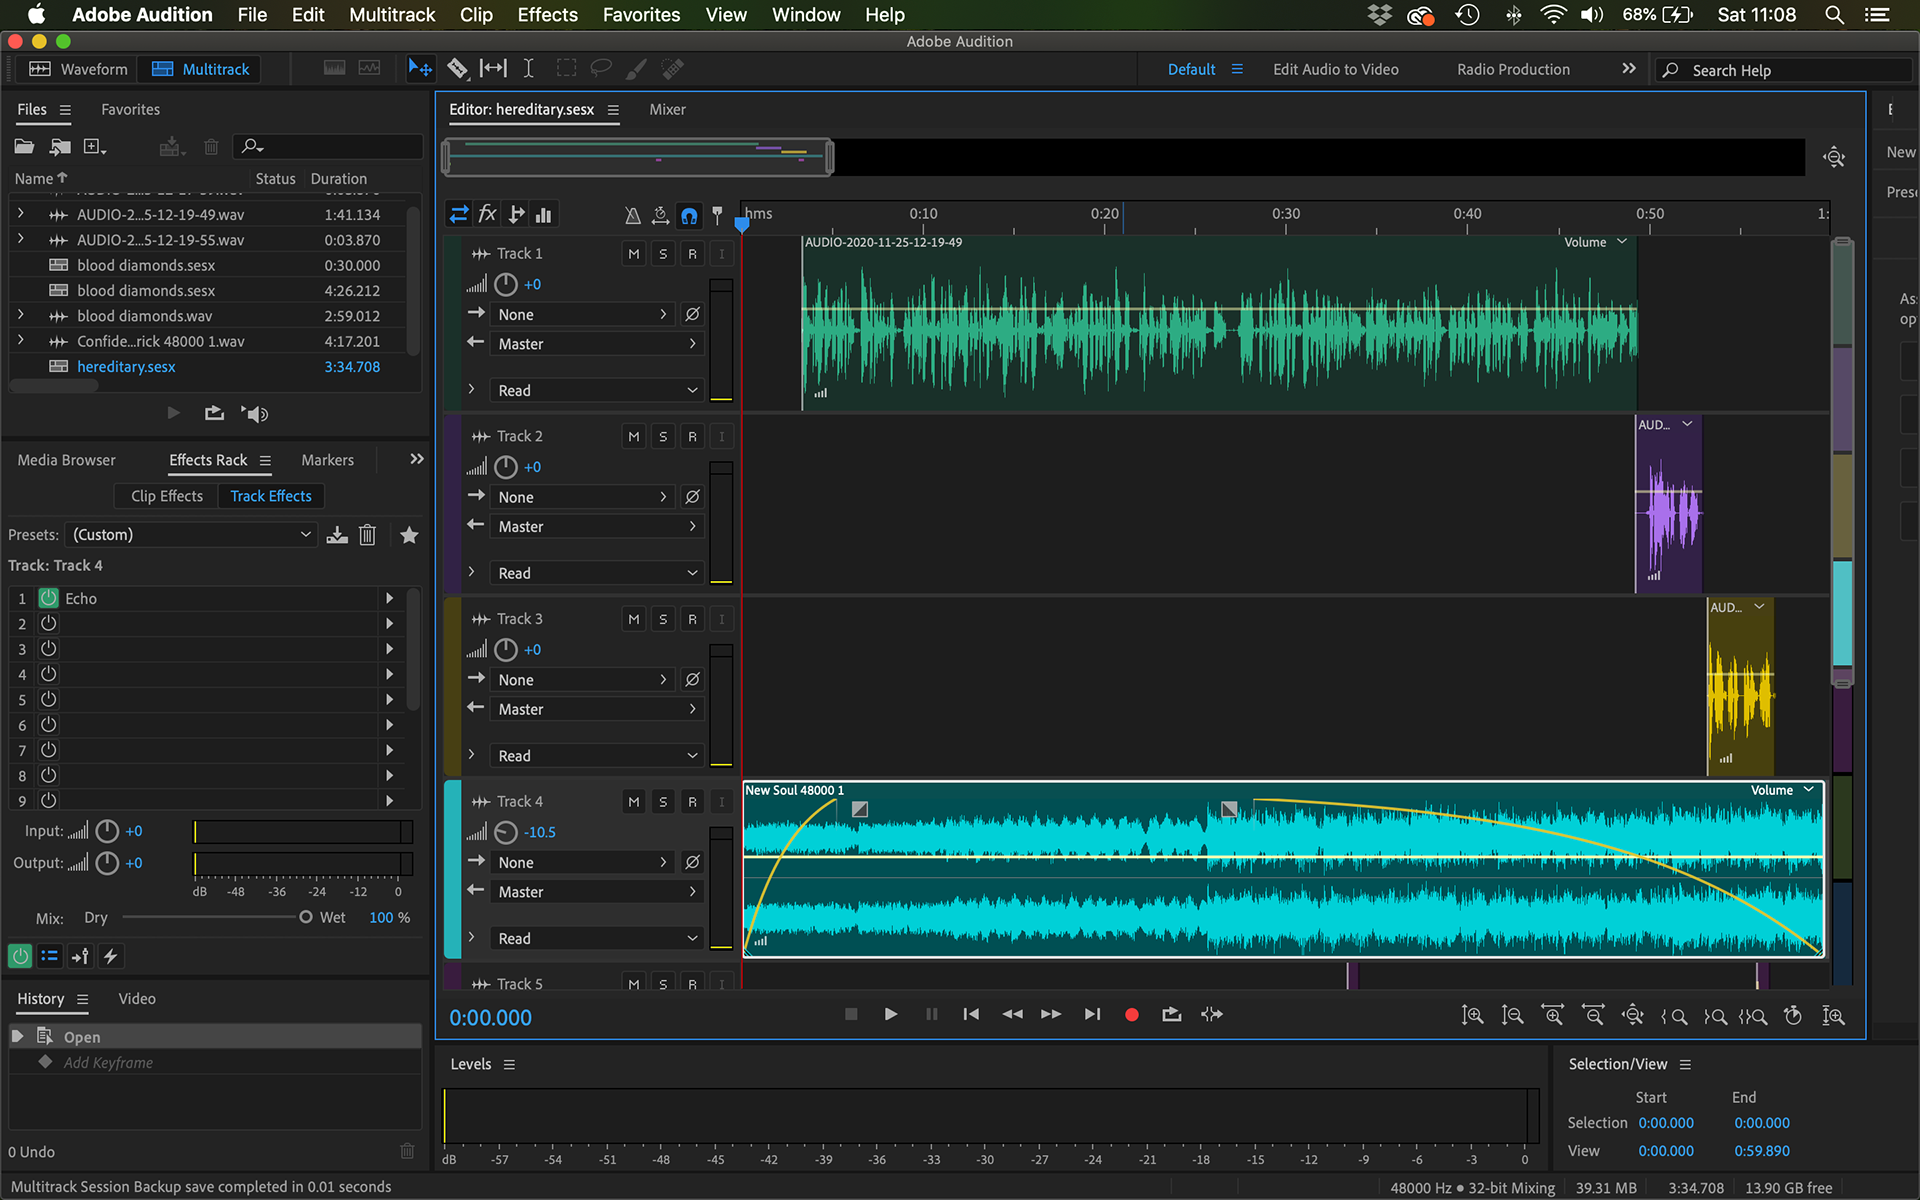Screen dimensions: 1920x1200
Task: Click the Import File icon in the Files panel
Action: (x=60, y=146)
